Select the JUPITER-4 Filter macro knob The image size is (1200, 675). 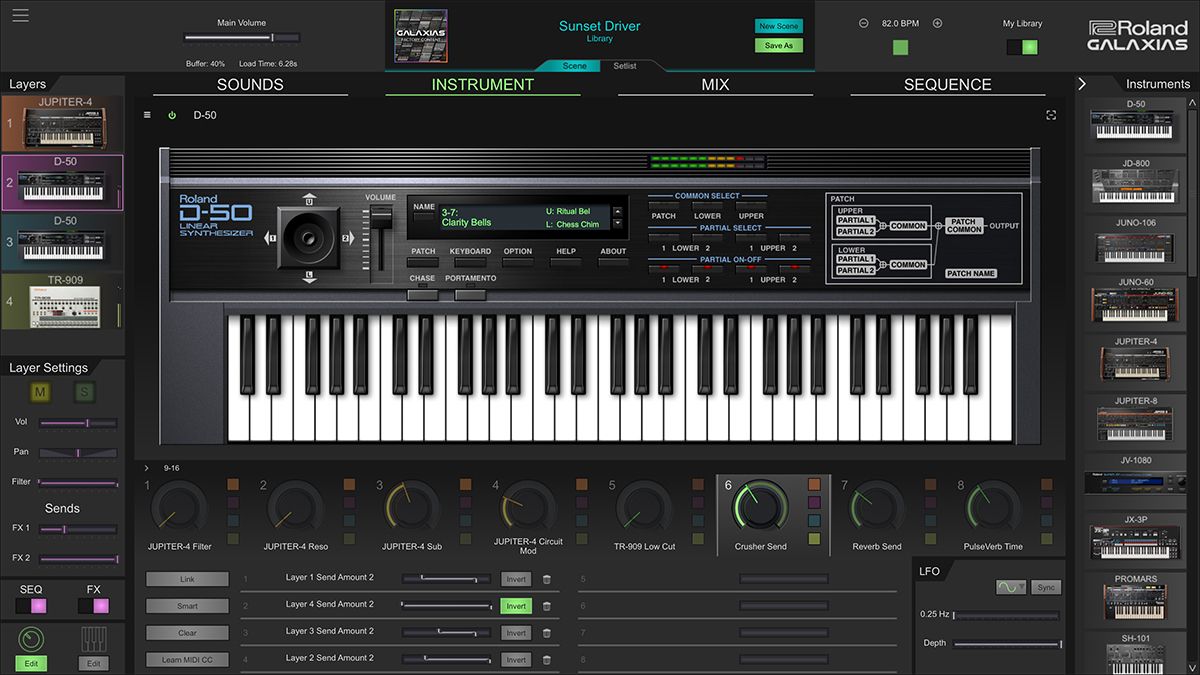[181, 506]
